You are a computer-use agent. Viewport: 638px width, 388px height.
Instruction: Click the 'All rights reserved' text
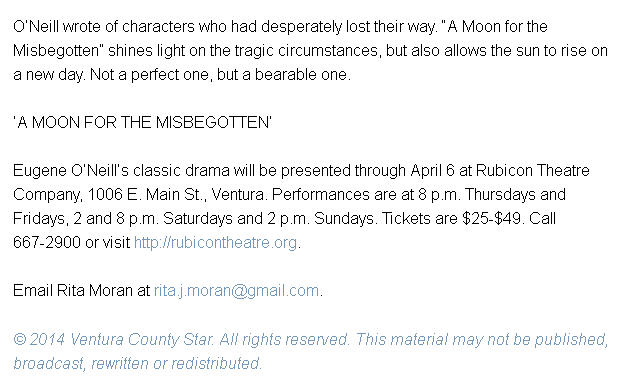point(284,339)
